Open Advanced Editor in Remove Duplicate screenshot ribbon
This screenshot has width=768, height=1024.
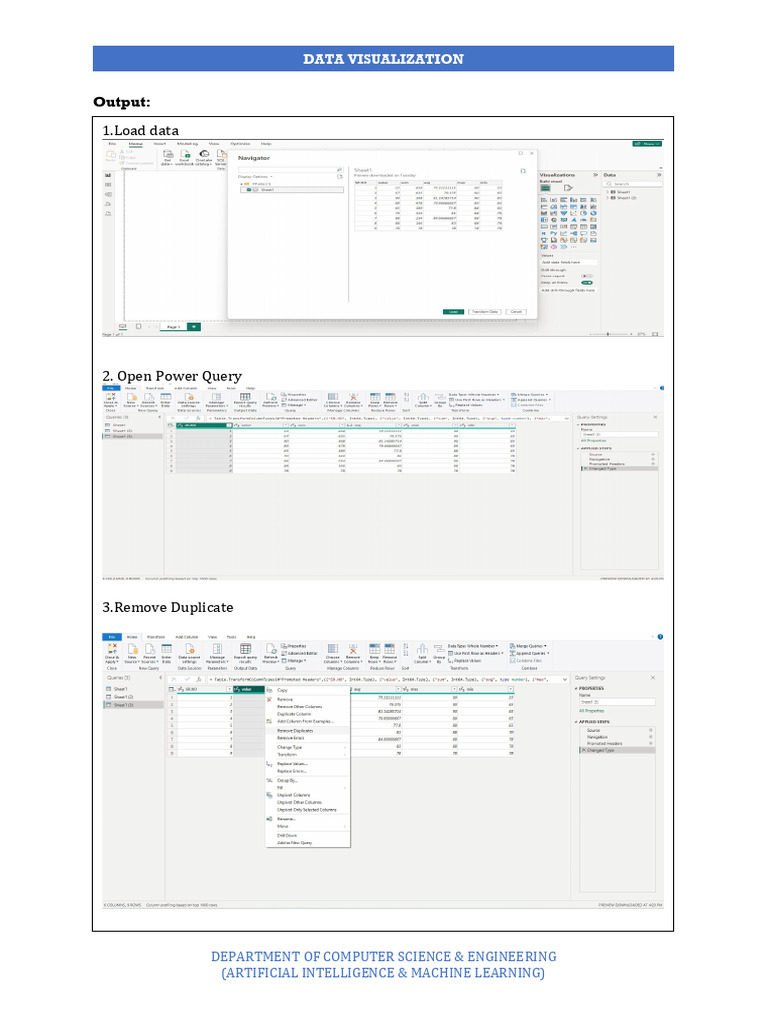pyautogui.click(x=300, y=653)
